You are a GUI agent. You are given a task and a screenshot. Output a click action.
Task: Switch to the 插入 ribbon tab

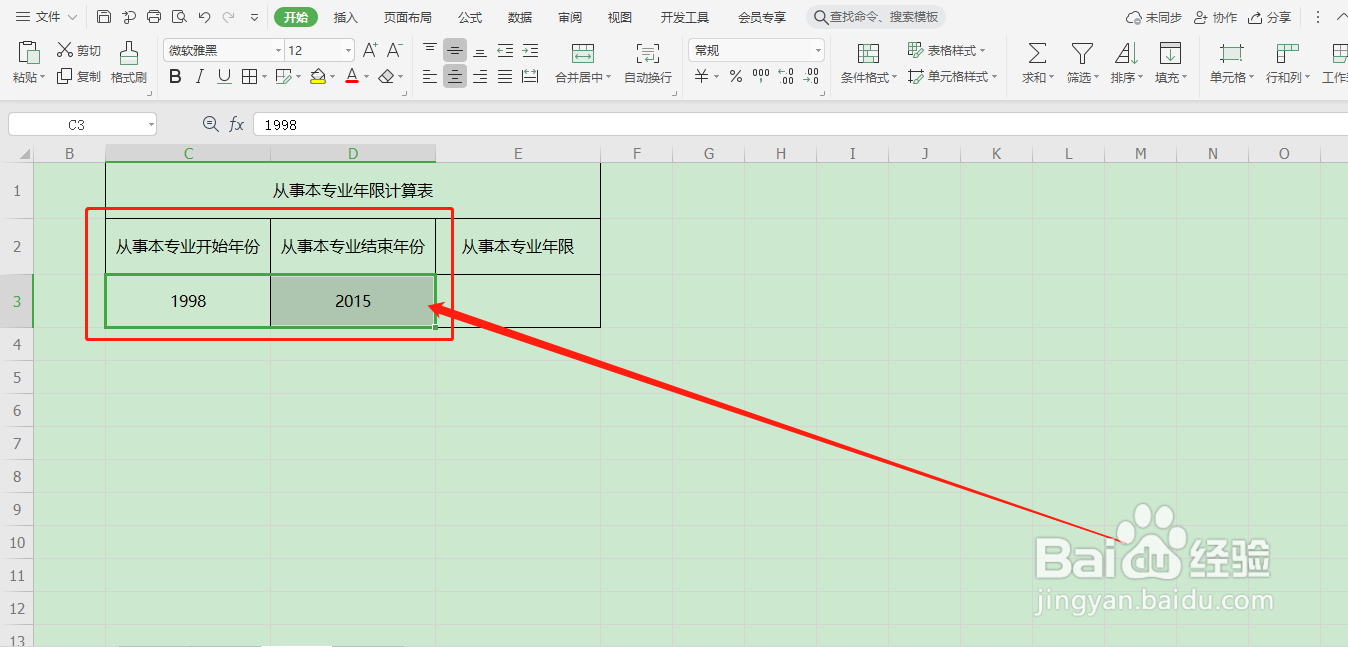click(x=345, y=16)
